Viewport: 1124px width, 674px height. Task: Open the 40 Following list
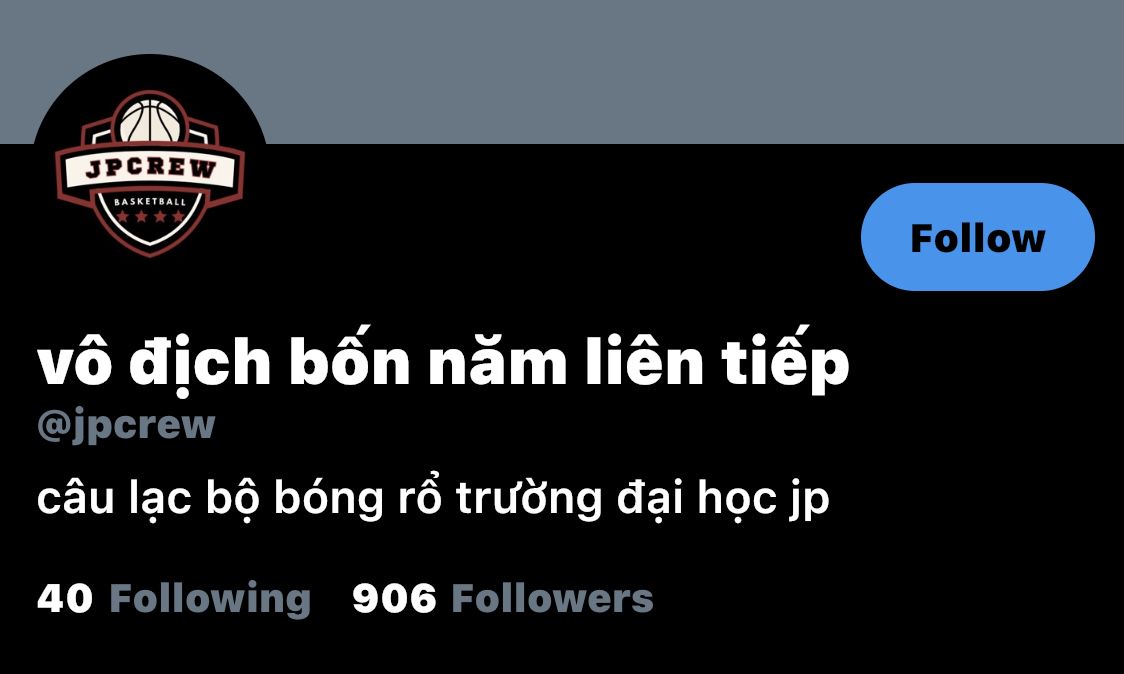pos(173,599)
